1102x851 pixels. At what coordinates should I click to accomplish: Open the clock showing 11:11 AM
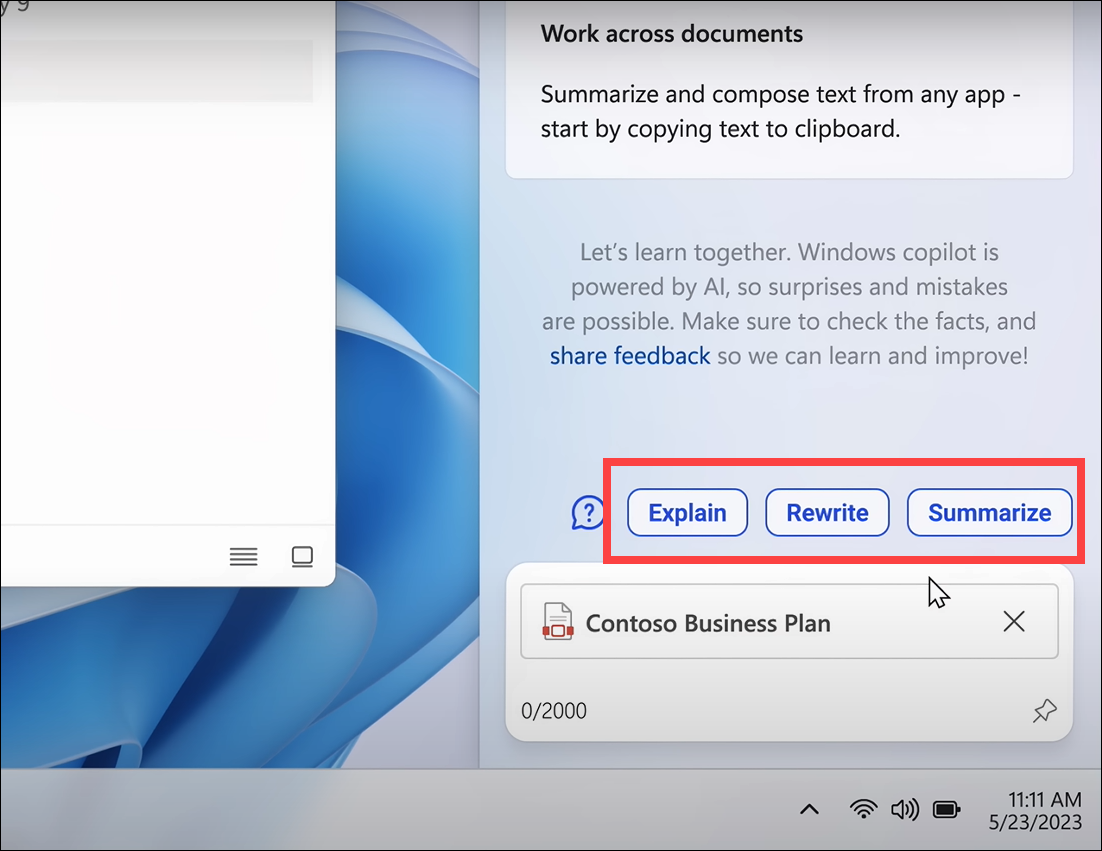pyautogui.click(x=1035, y=810)
